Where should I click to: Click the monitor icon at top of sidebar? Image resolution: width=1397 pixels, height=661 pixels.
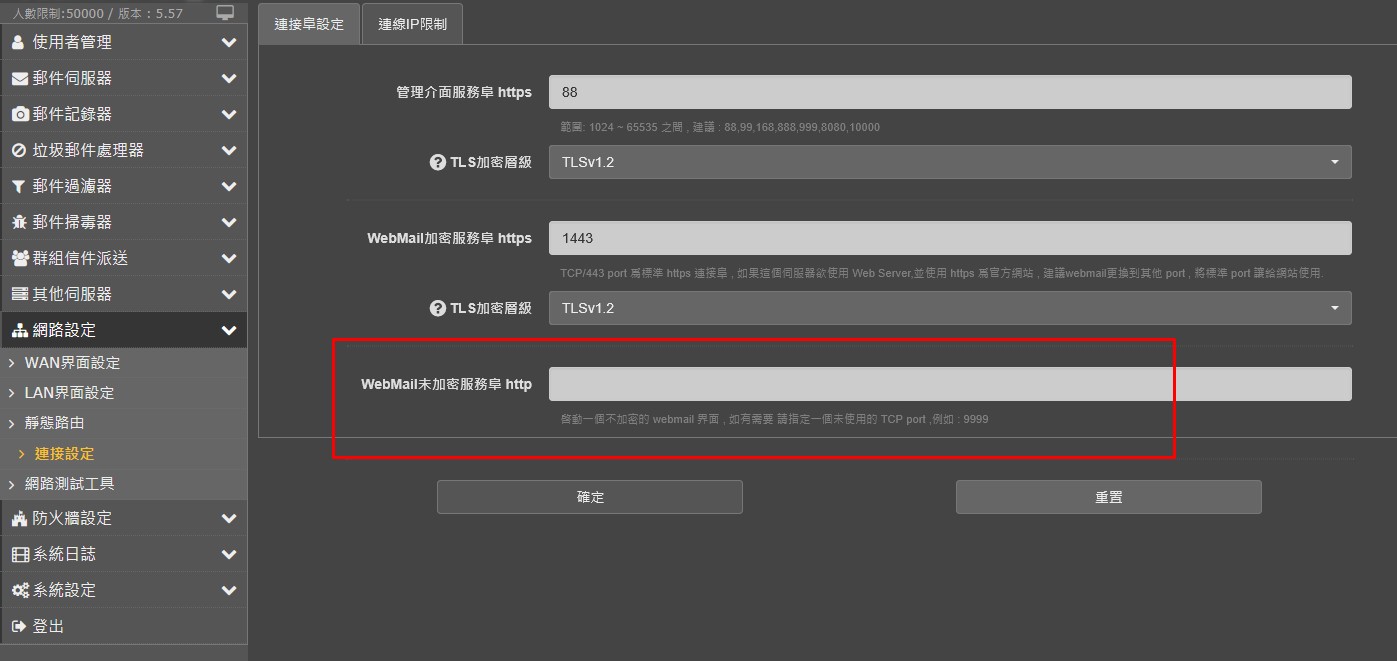225,13
